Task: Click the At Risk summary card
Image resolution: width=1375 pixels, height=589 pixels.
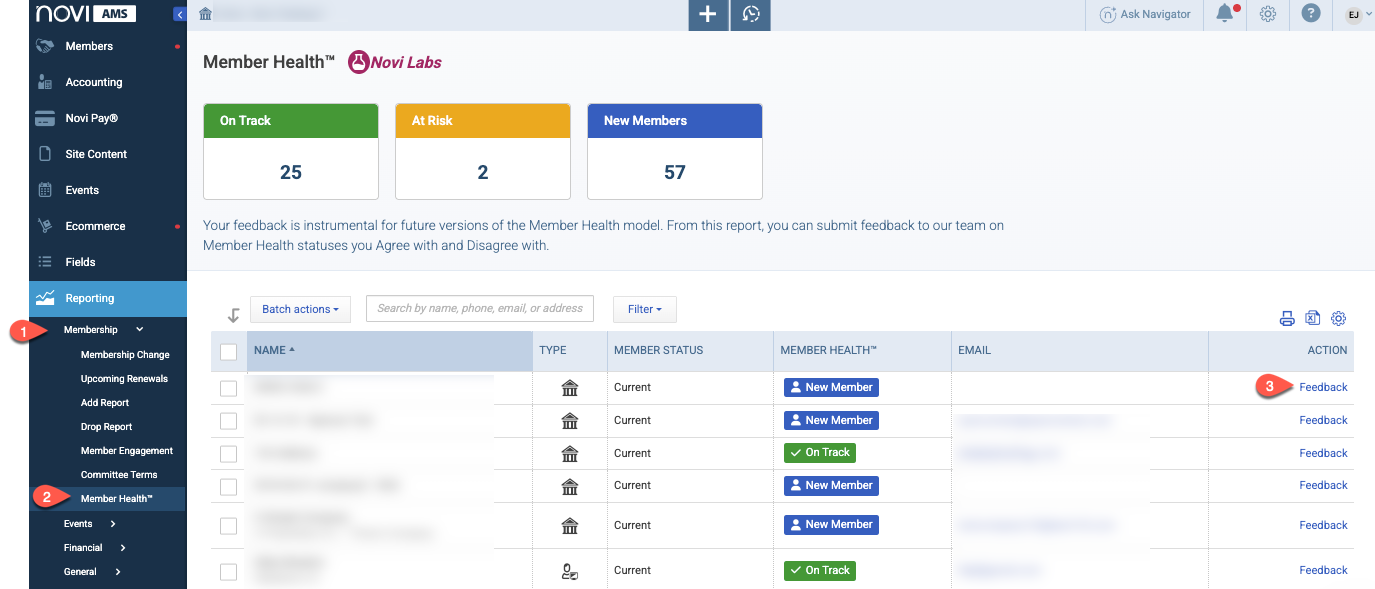Action: click(x=483, y=151)
